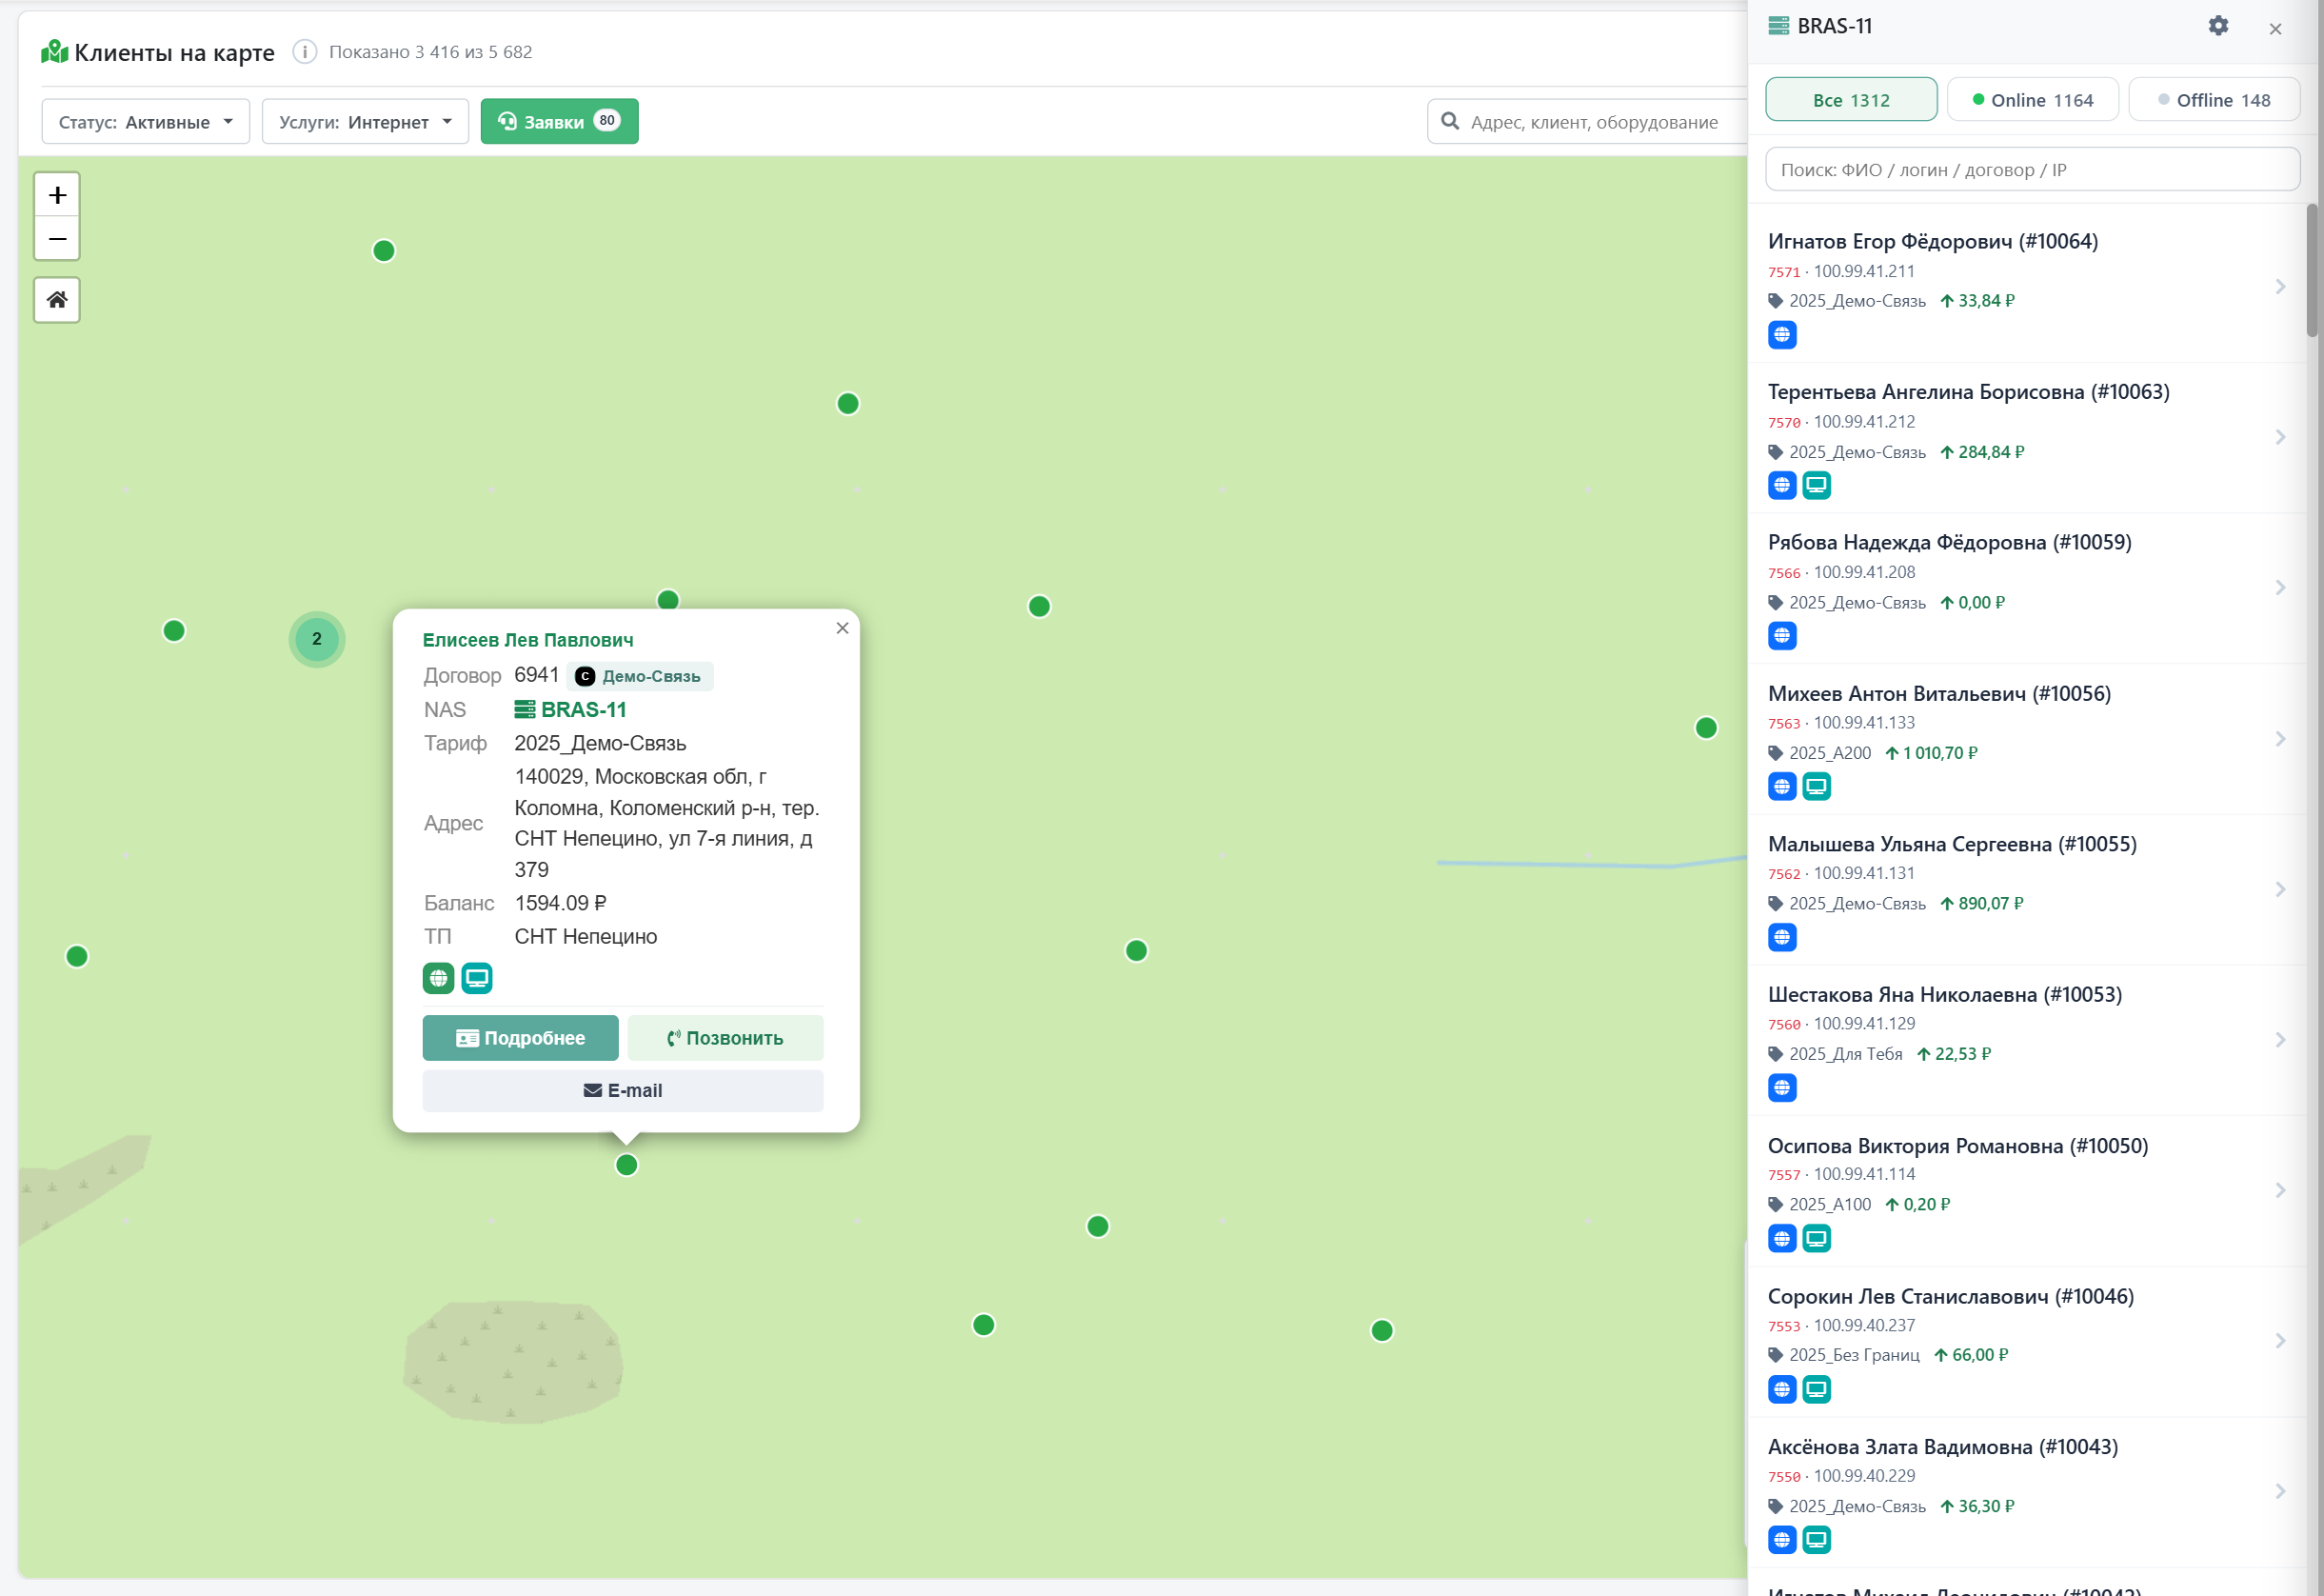
Task: Click internet service icon for Игнатов Егор Фёдорович
Action: click(x=1782, y=335)
